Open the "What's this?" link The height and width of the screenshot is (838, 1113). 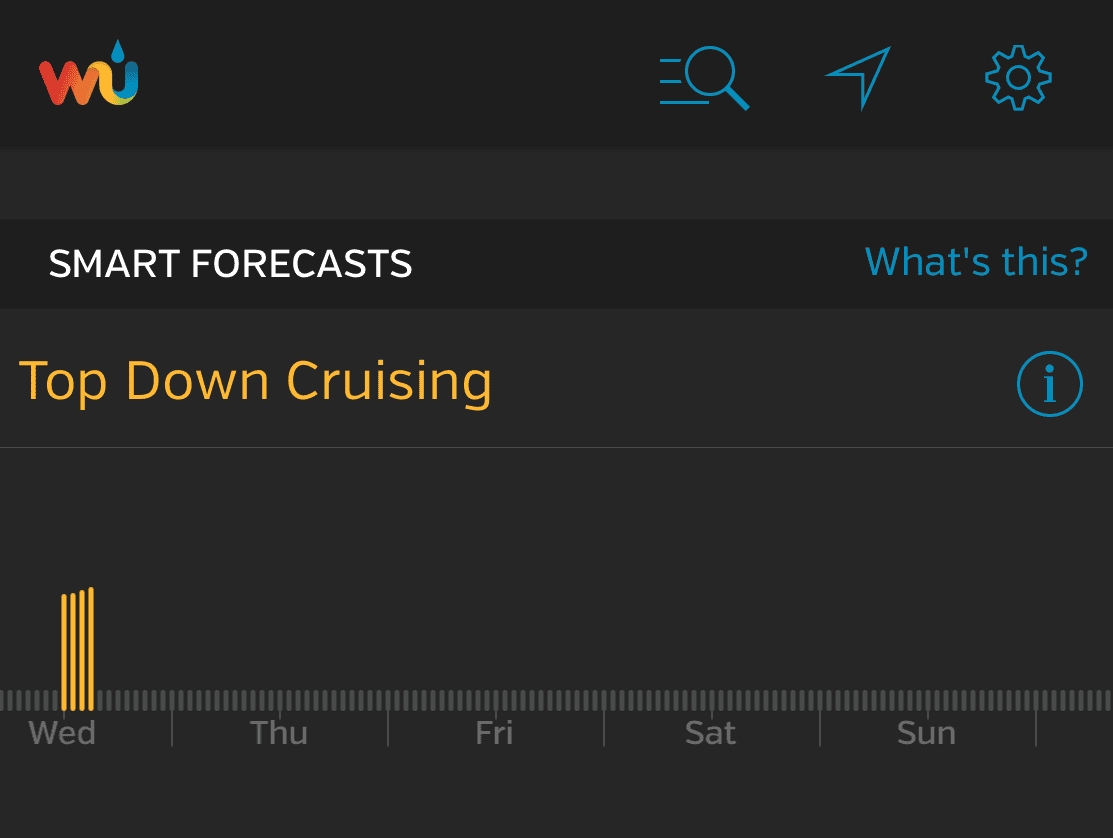pyautogui.click(x=976, y=262)
